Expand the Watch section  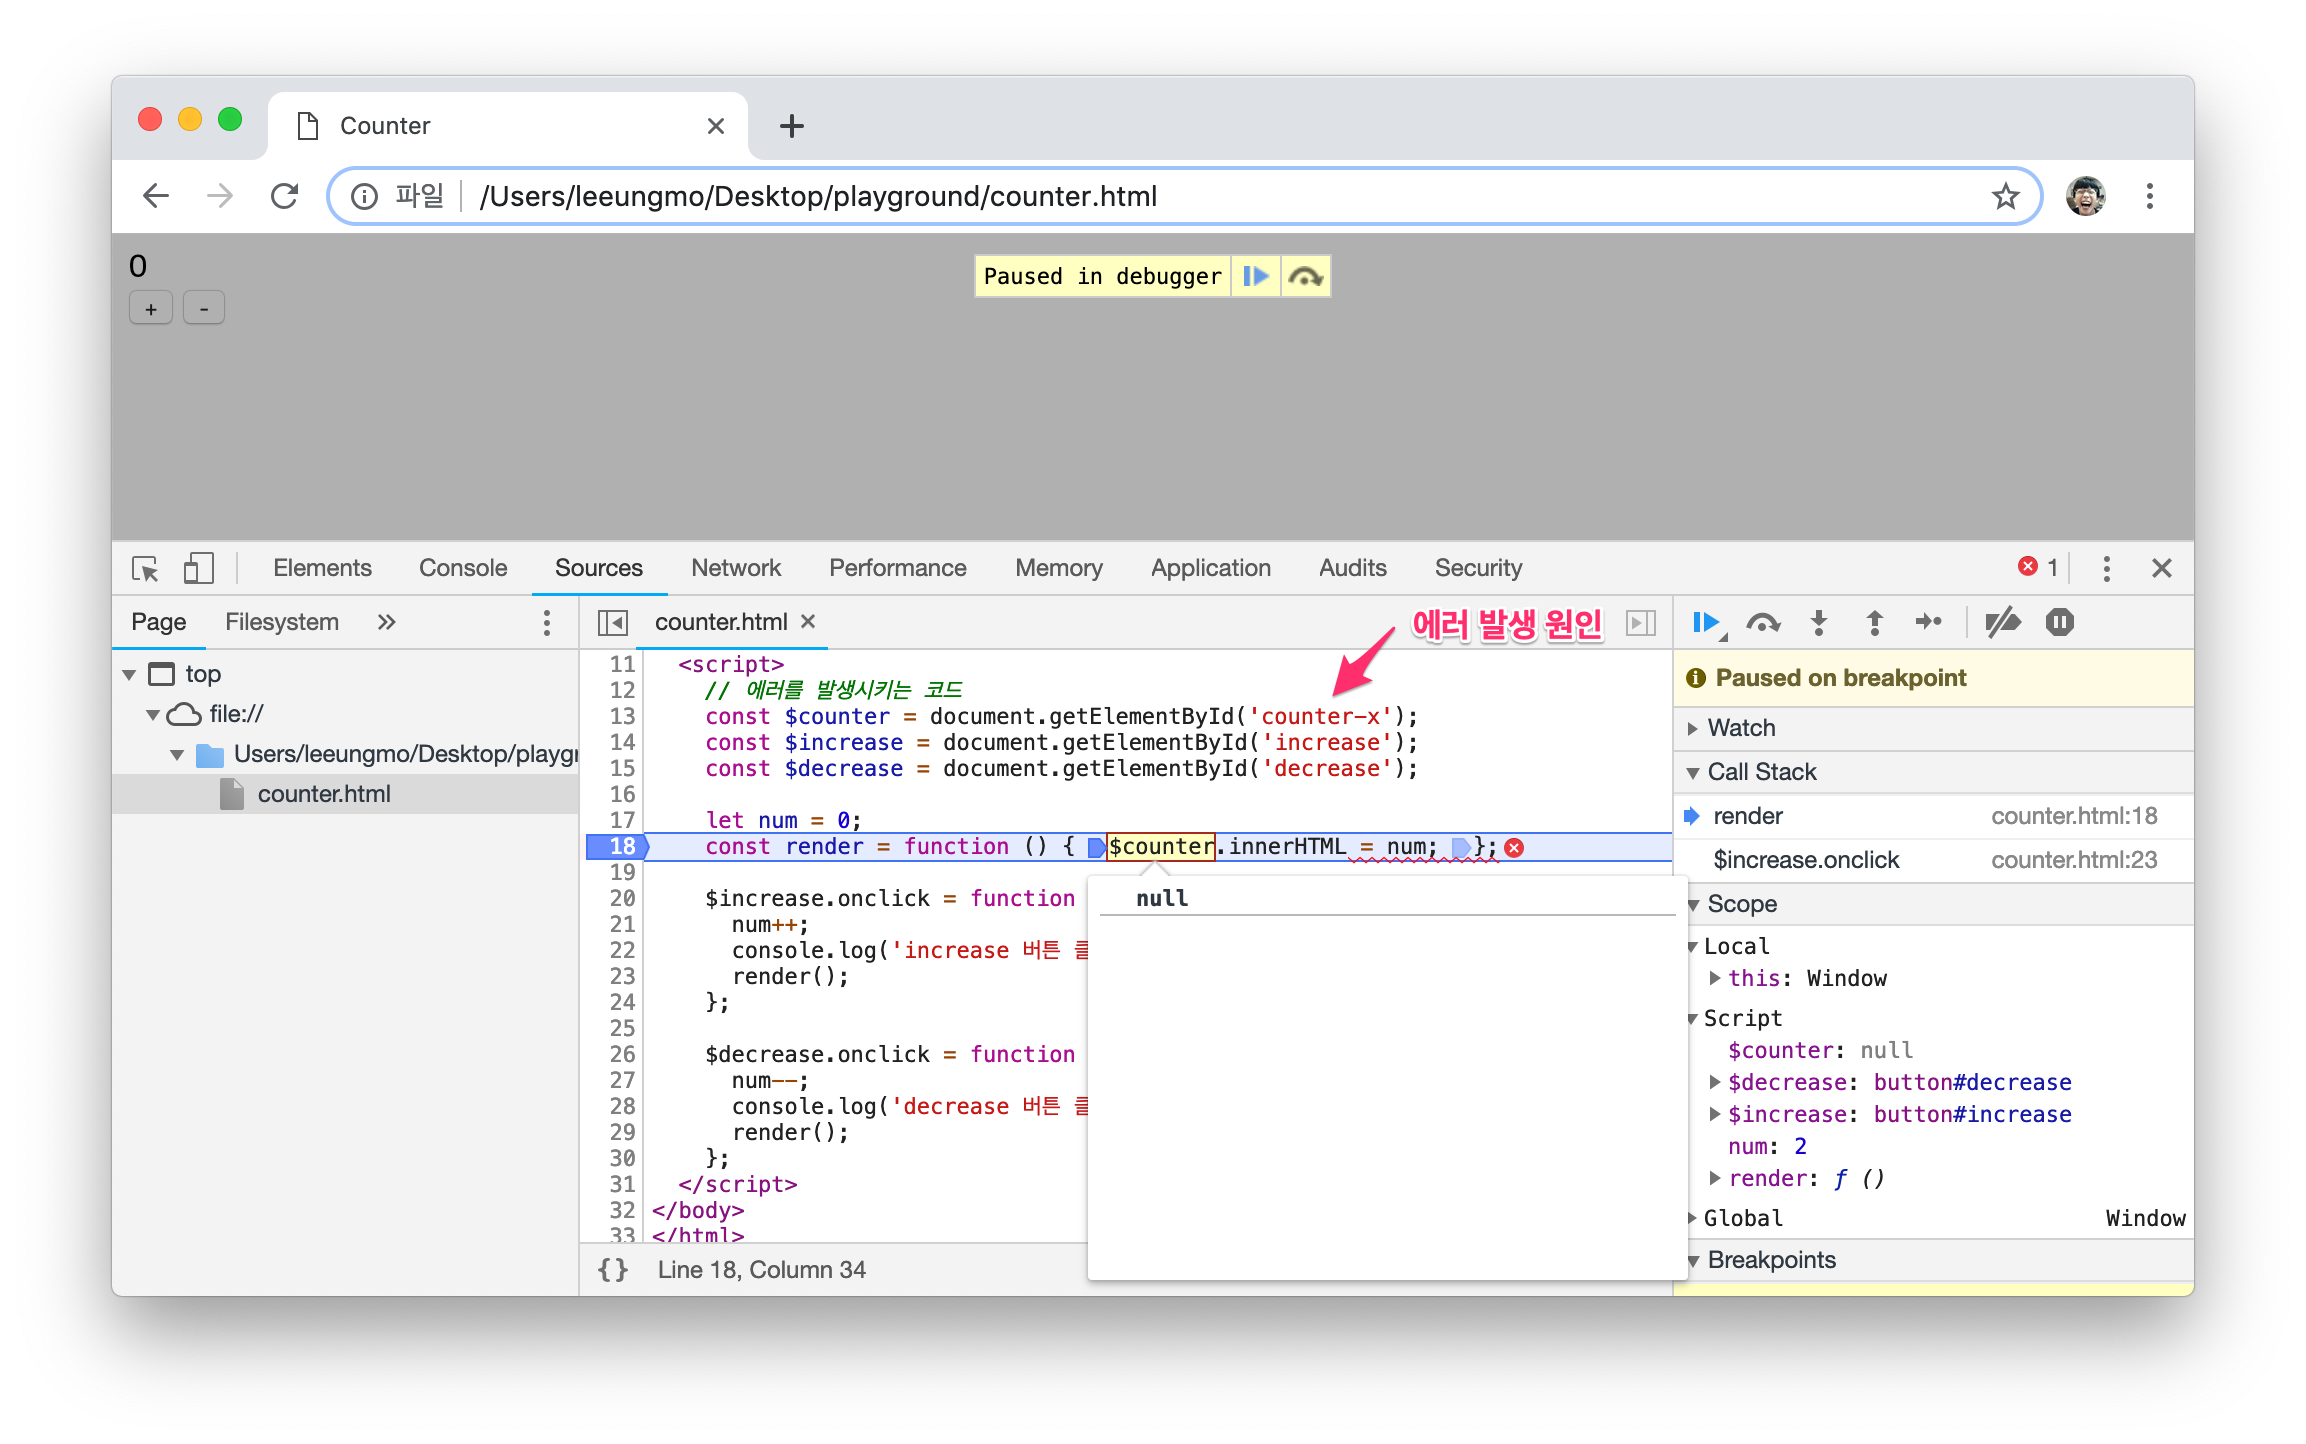[x=1741, y=728]
